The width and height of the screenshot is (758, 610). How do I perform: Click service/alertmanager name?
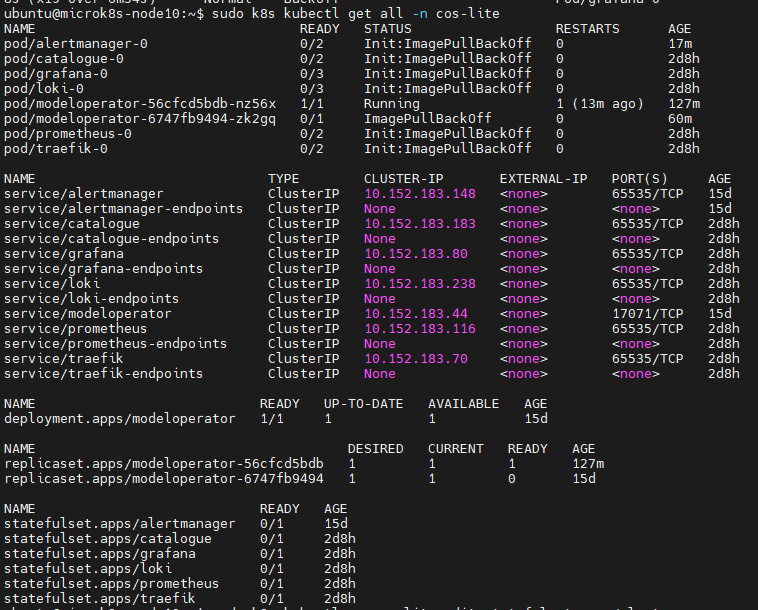(84, 194)
